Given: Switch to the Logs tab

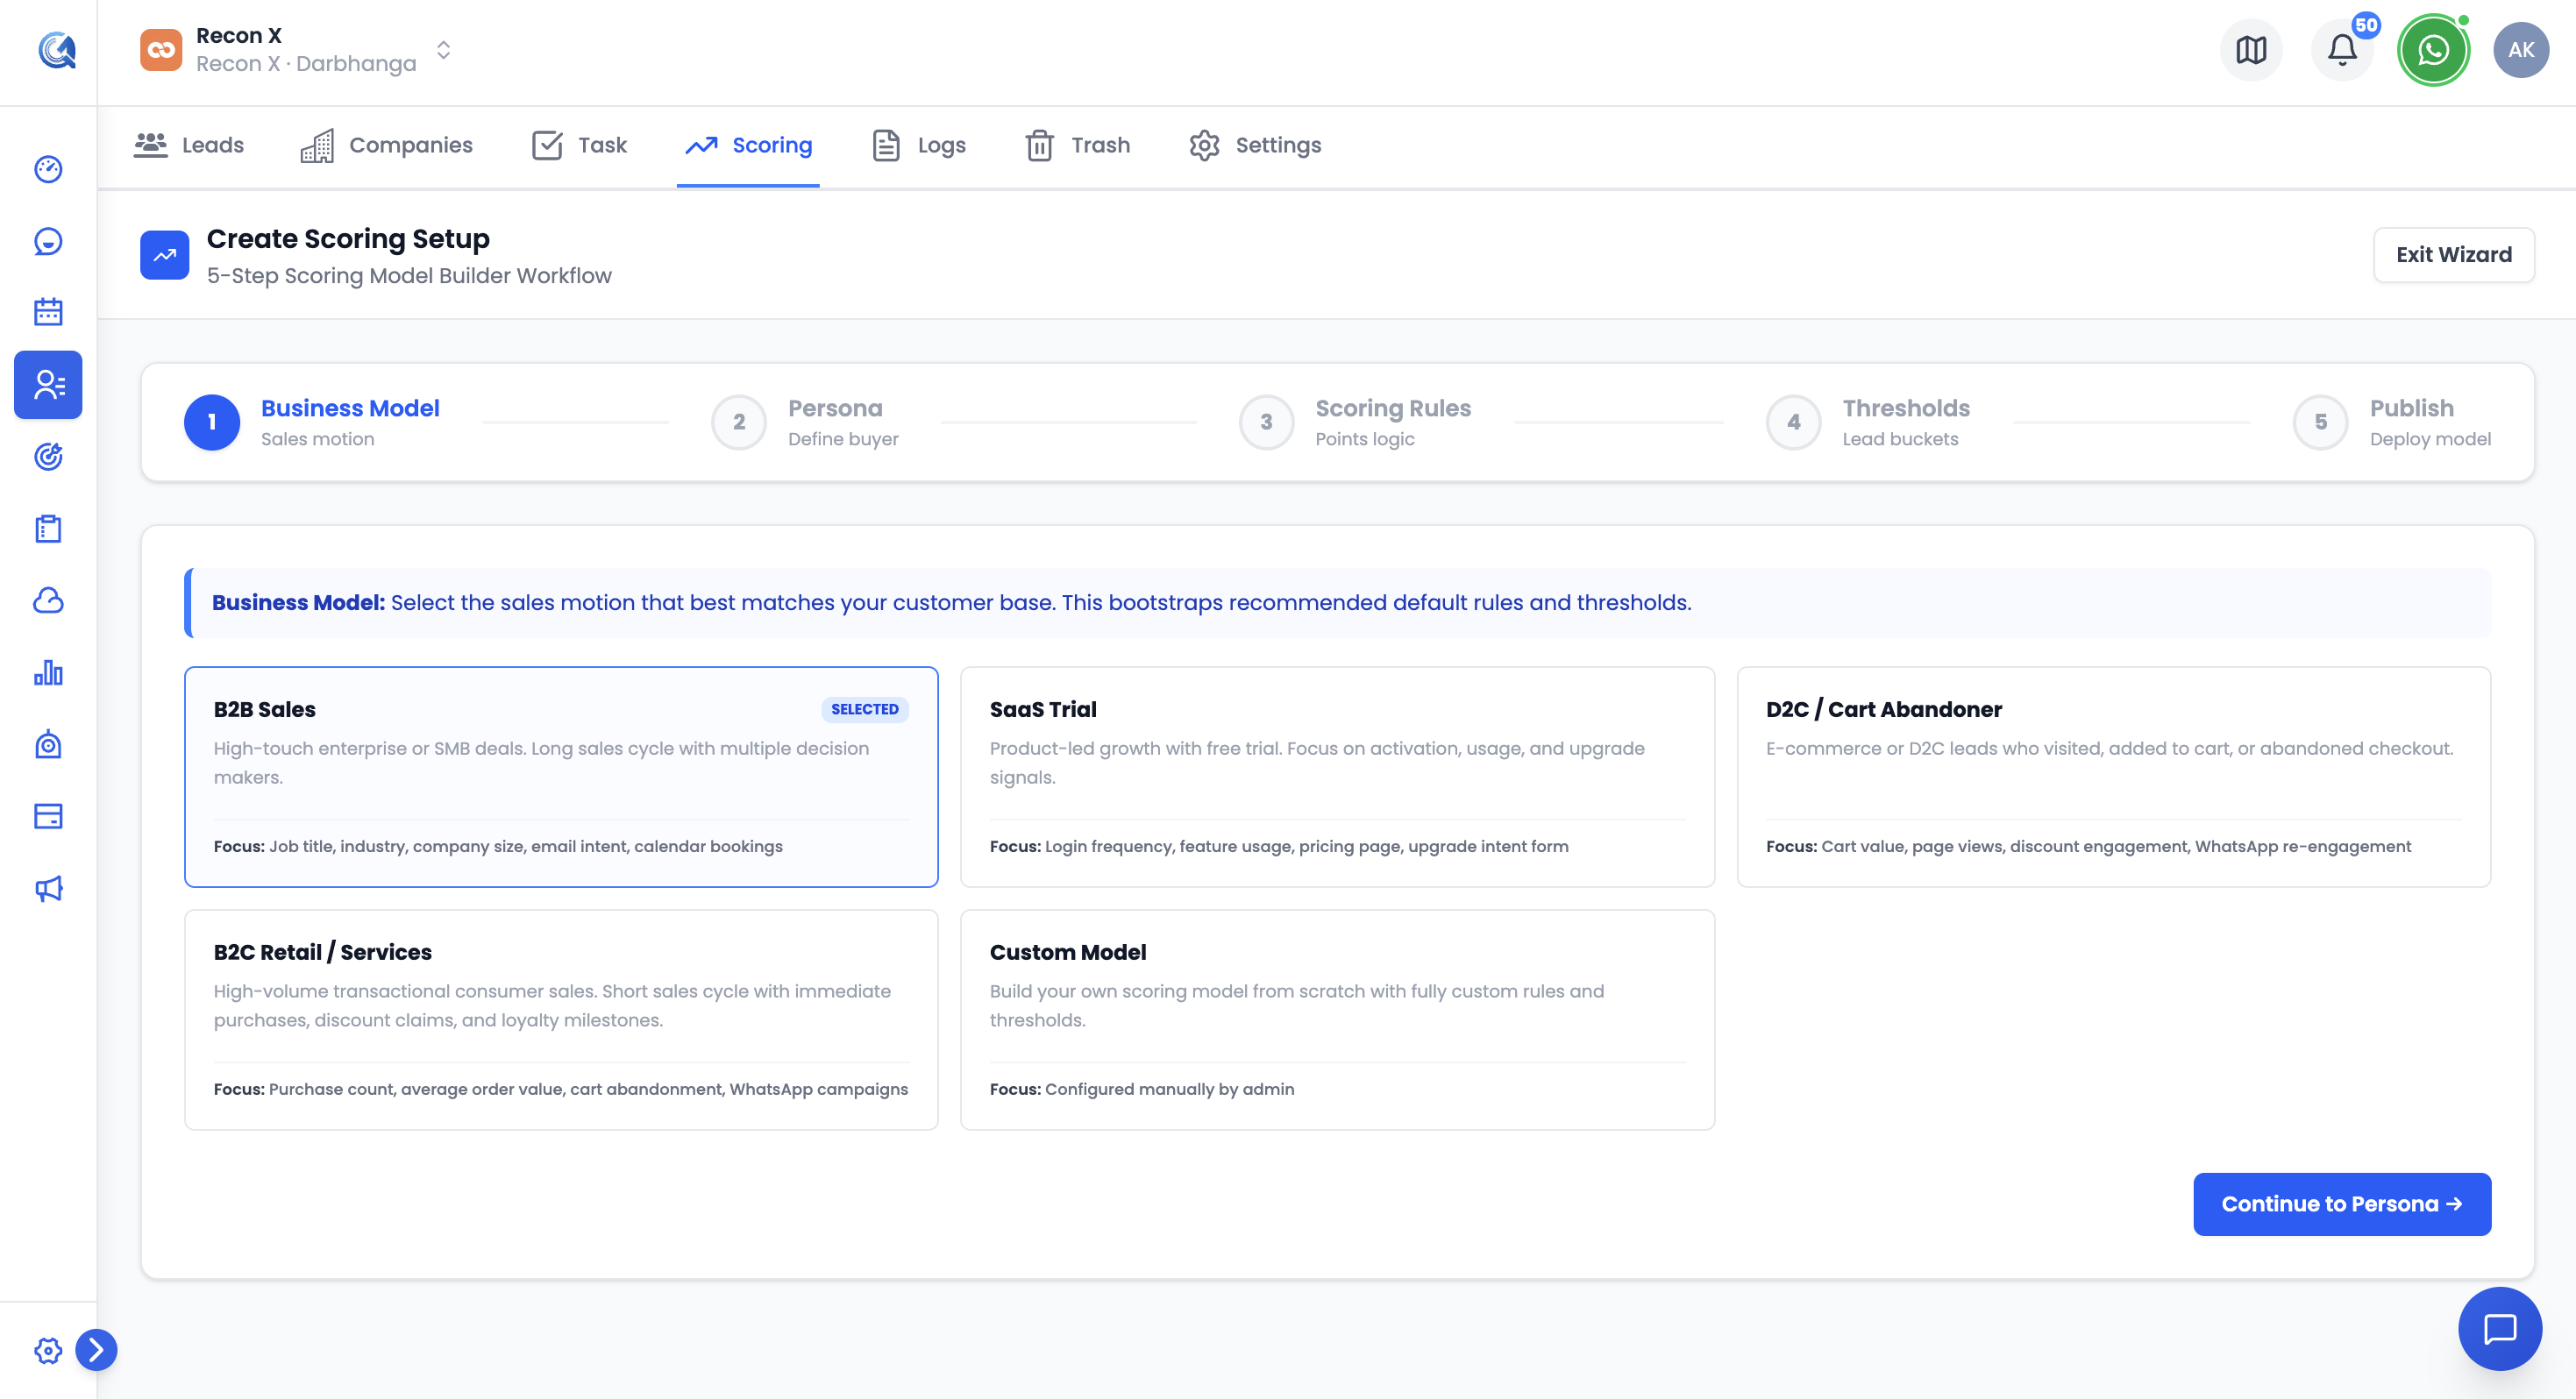Looking at the screenshot, I should tap(919, 145).
